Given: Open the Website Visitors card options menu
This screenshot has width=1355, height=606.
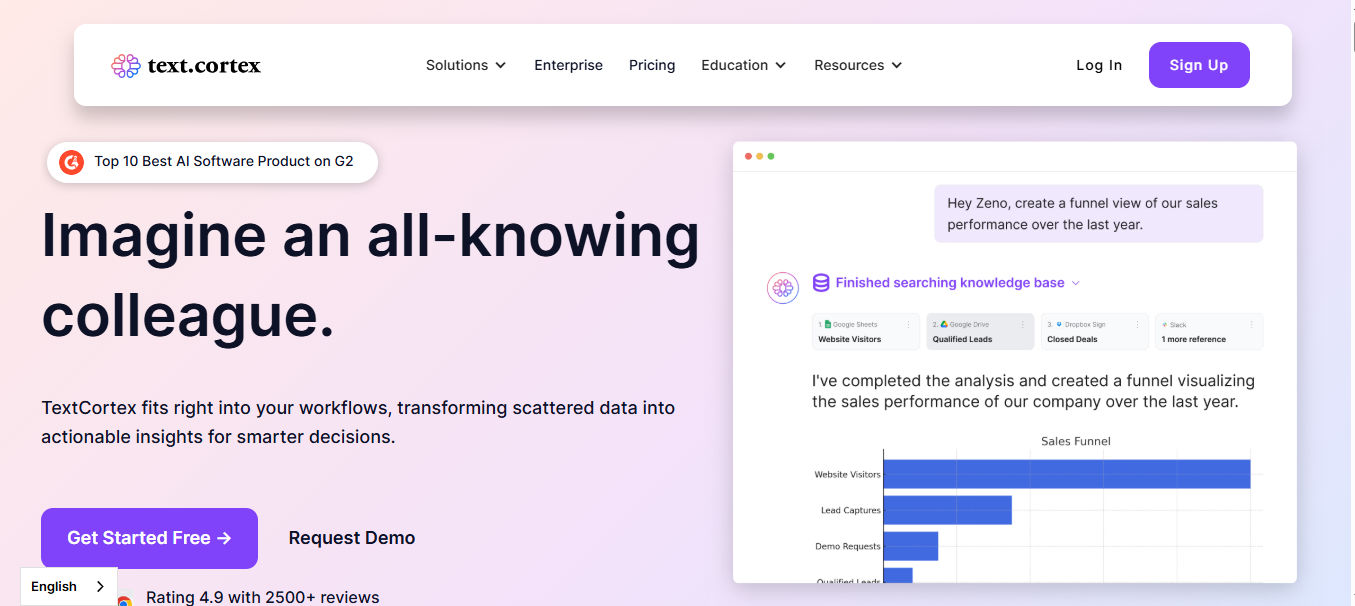Looking at the screenshot, I should (908, 324).
